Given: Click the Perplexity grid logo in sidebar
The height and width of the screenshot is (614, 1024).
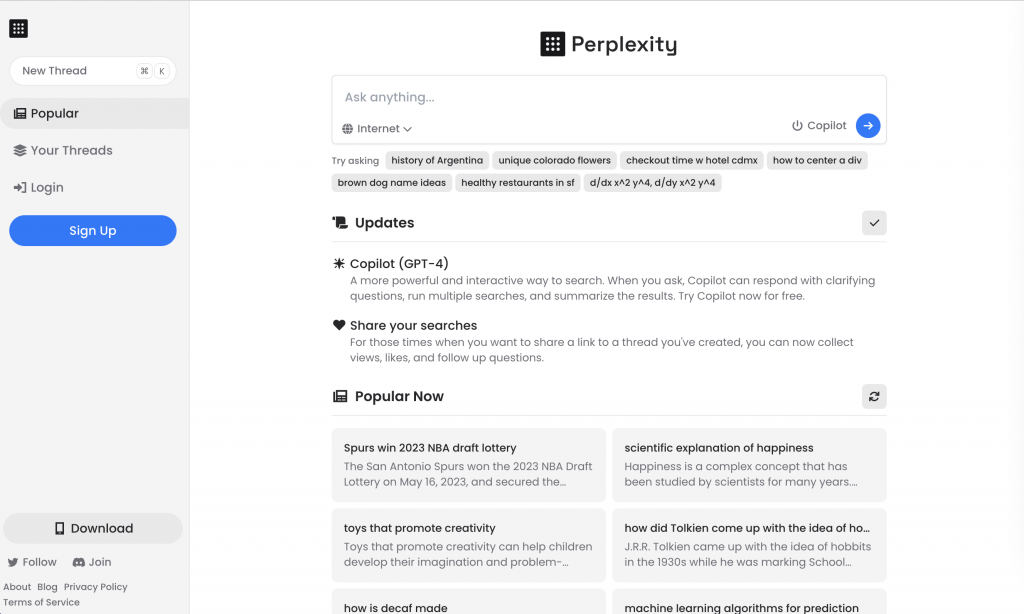Looking at the screenshot, I should [18, 29].
